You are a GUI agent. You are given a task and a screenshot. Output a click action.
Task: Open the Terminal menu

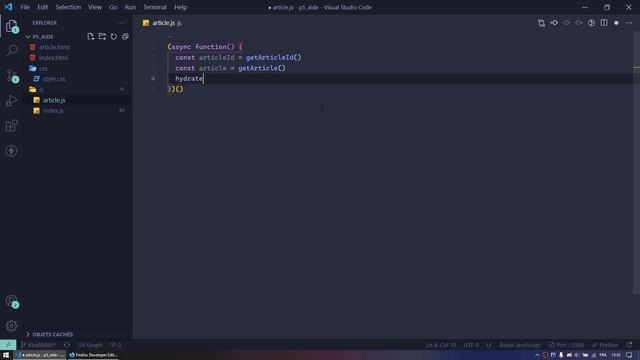(x=155, y=7)
